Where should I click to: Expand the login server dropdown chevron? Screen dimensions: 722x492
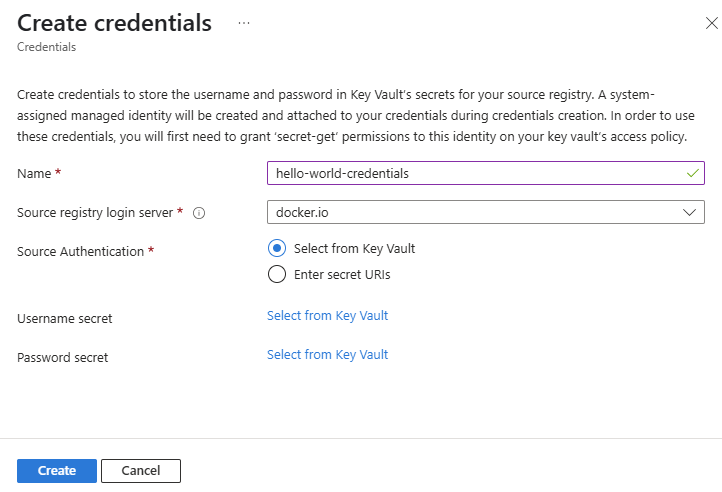click(x=689, y=212)
